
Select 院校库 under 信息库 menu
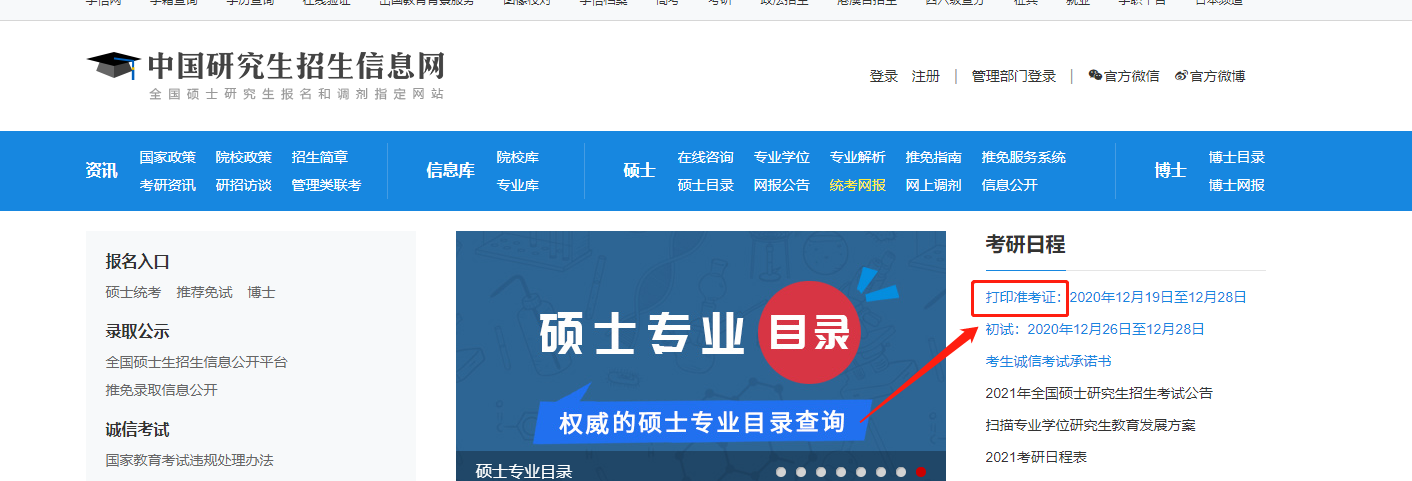[x=517, y=157]
